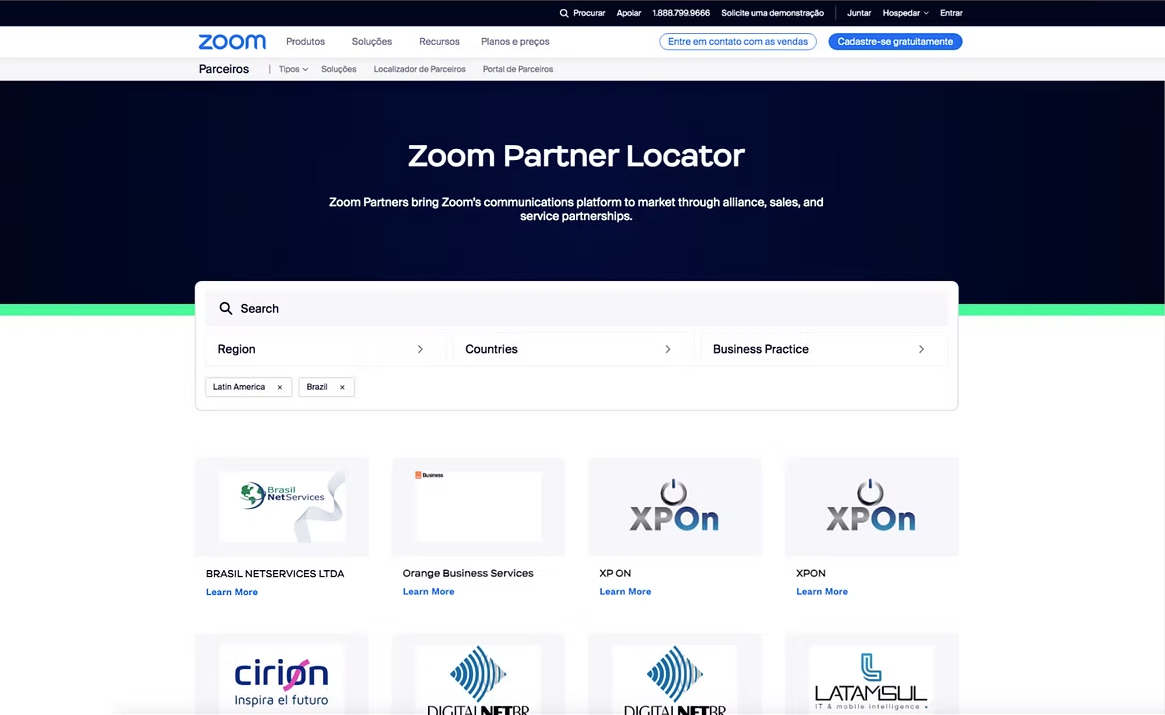Remove the Brazil filter tag
Image resolution: width=1165 pixels, height=715 pixels.
[342, 387]
